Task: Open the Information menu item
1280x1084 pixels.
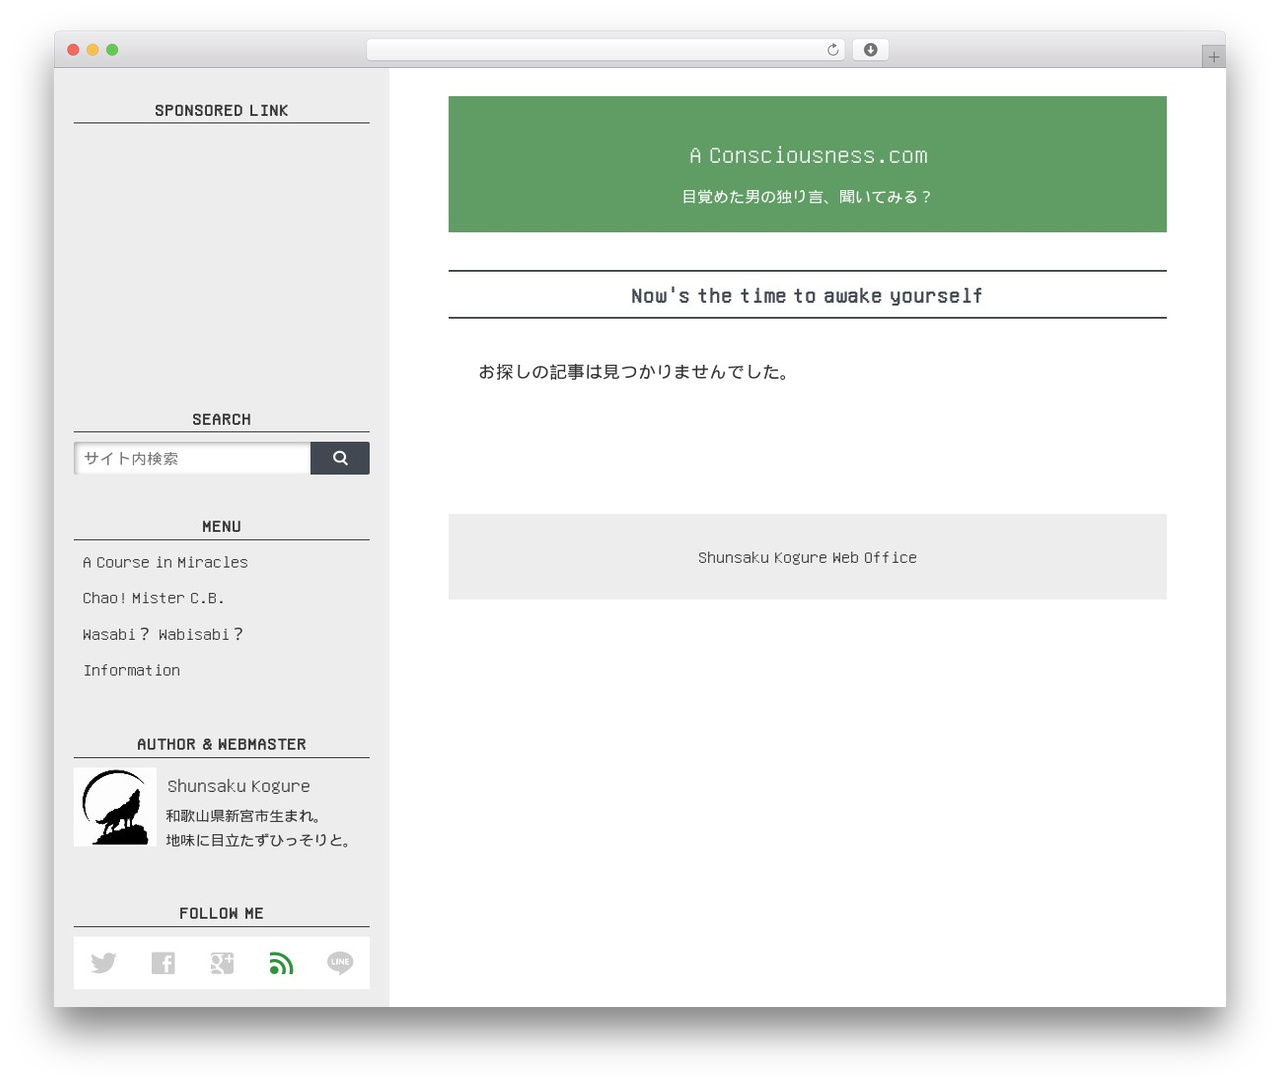Action: coord(132,670)
